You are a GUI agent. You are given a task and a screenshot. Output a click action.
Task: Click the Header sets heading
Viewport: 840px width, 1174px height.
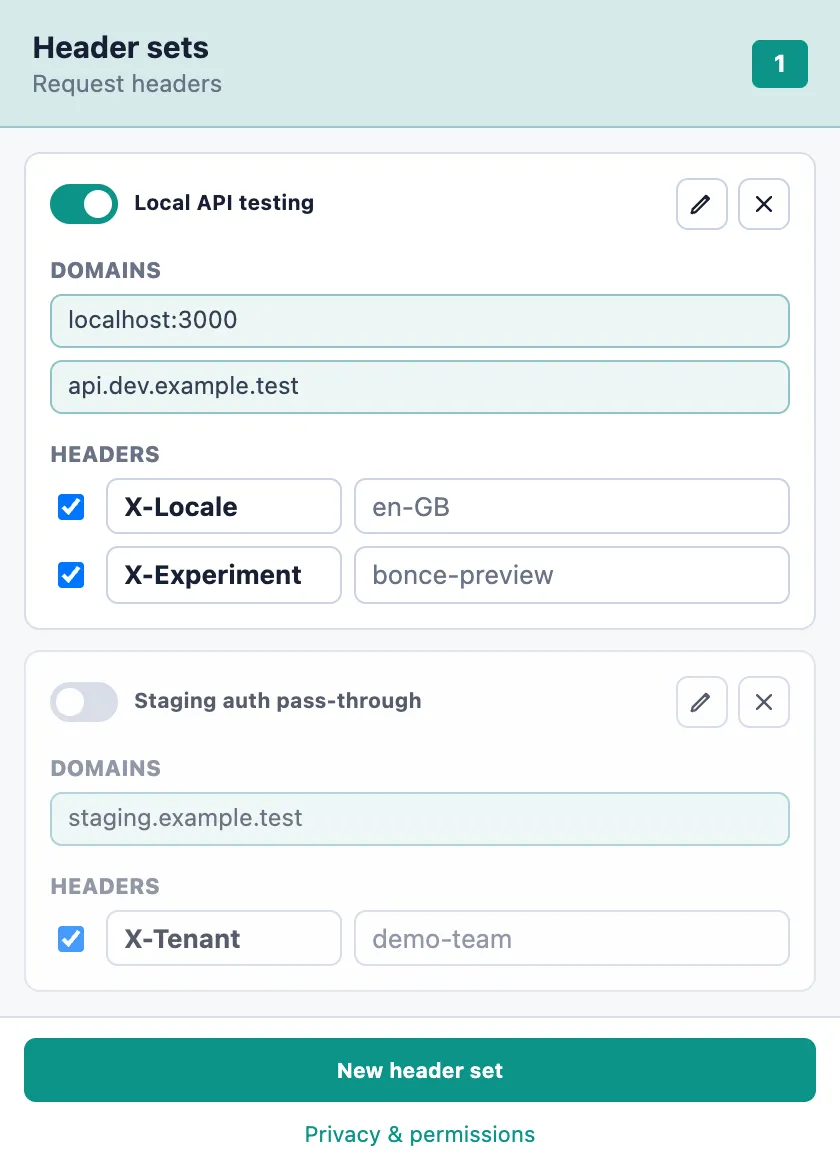point(121,48)
